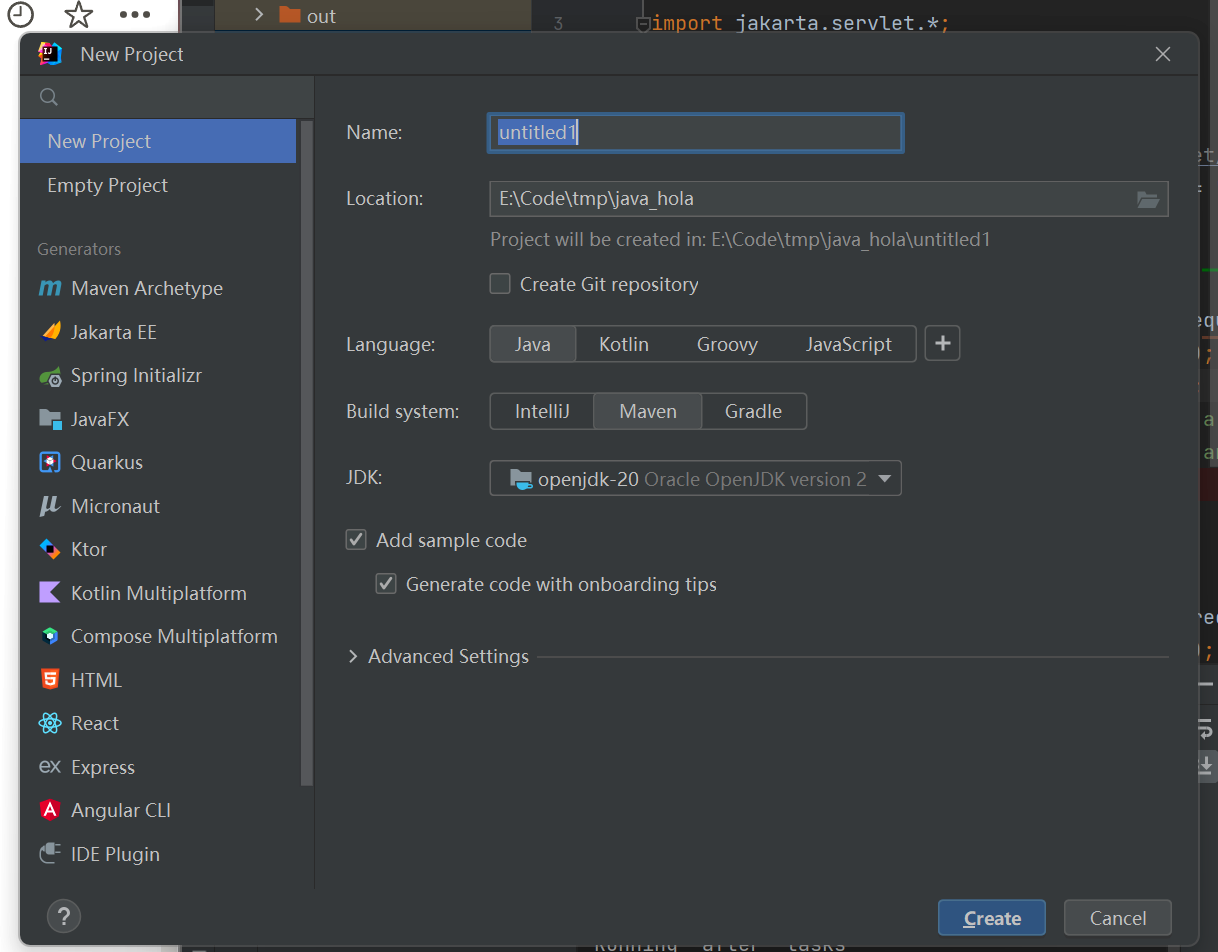The height and width of the screenshot is (952, 1218).
Task: Click the project Name input field
Action: pos(695,133)
